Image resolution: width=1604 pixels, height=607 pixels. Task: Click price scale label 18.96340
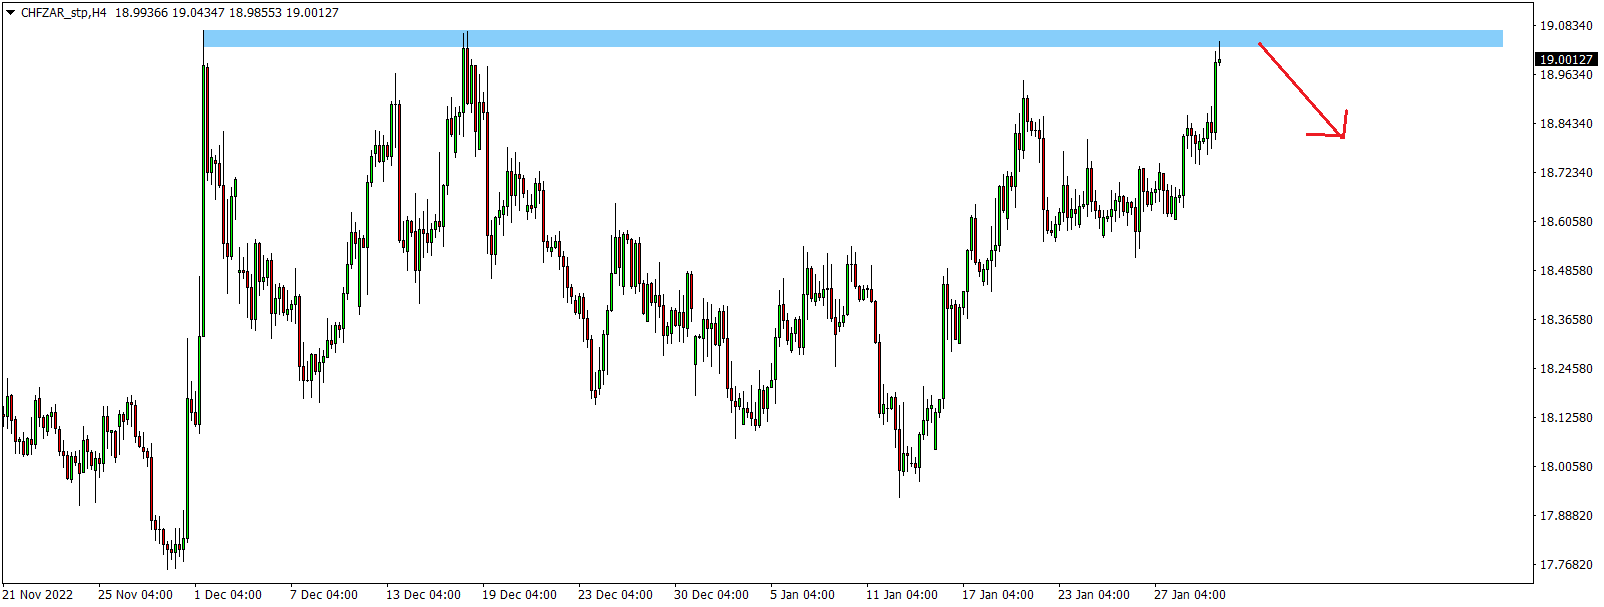pyautogui.click(x=1566, y=75)
